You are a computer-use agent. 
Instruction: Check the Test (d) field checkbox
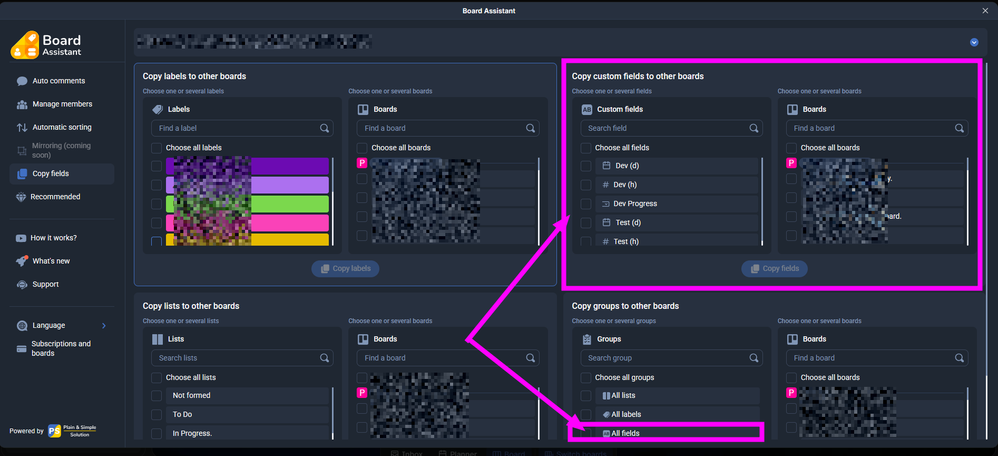[x=586, y=223]
